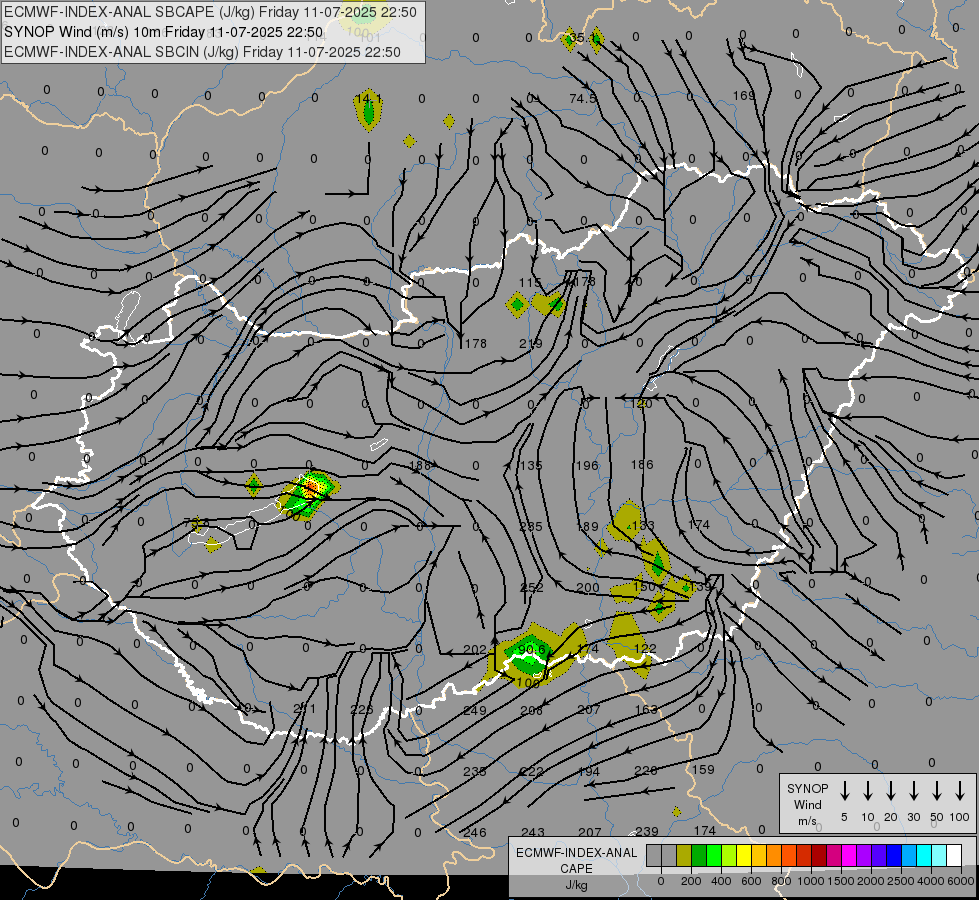Screen dimensions: 979x900
Task: Click the 50 m/s wind arrow symbol
Action: [937, 791]
